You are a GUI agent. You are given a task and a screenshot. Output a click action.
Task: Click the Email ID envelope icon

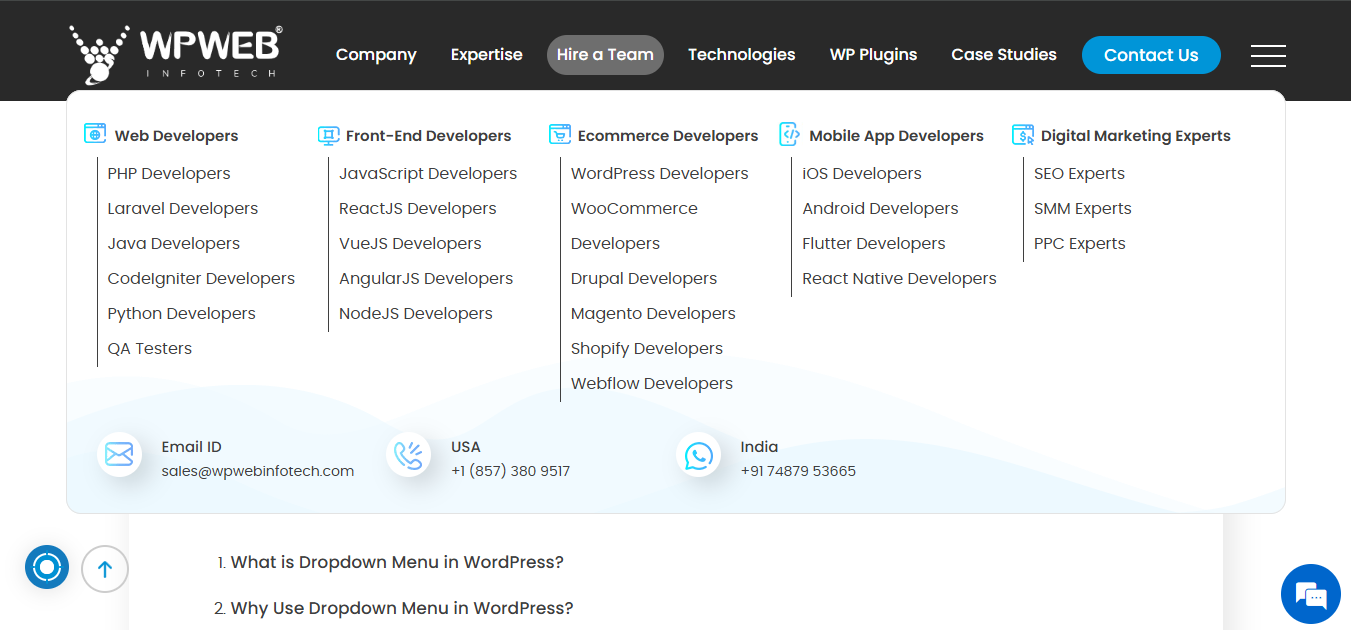(x=119, y=455)
